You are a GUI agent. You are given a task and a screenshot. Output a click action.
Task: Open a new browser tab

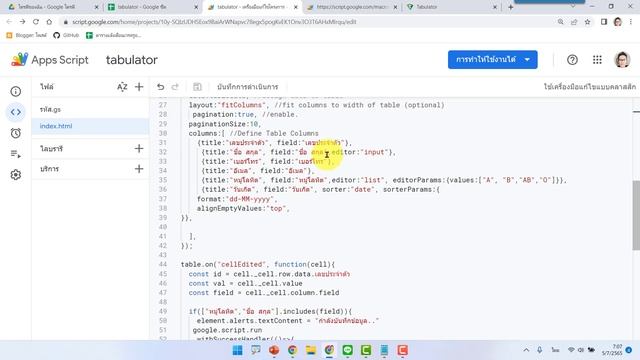click(511, 7)
